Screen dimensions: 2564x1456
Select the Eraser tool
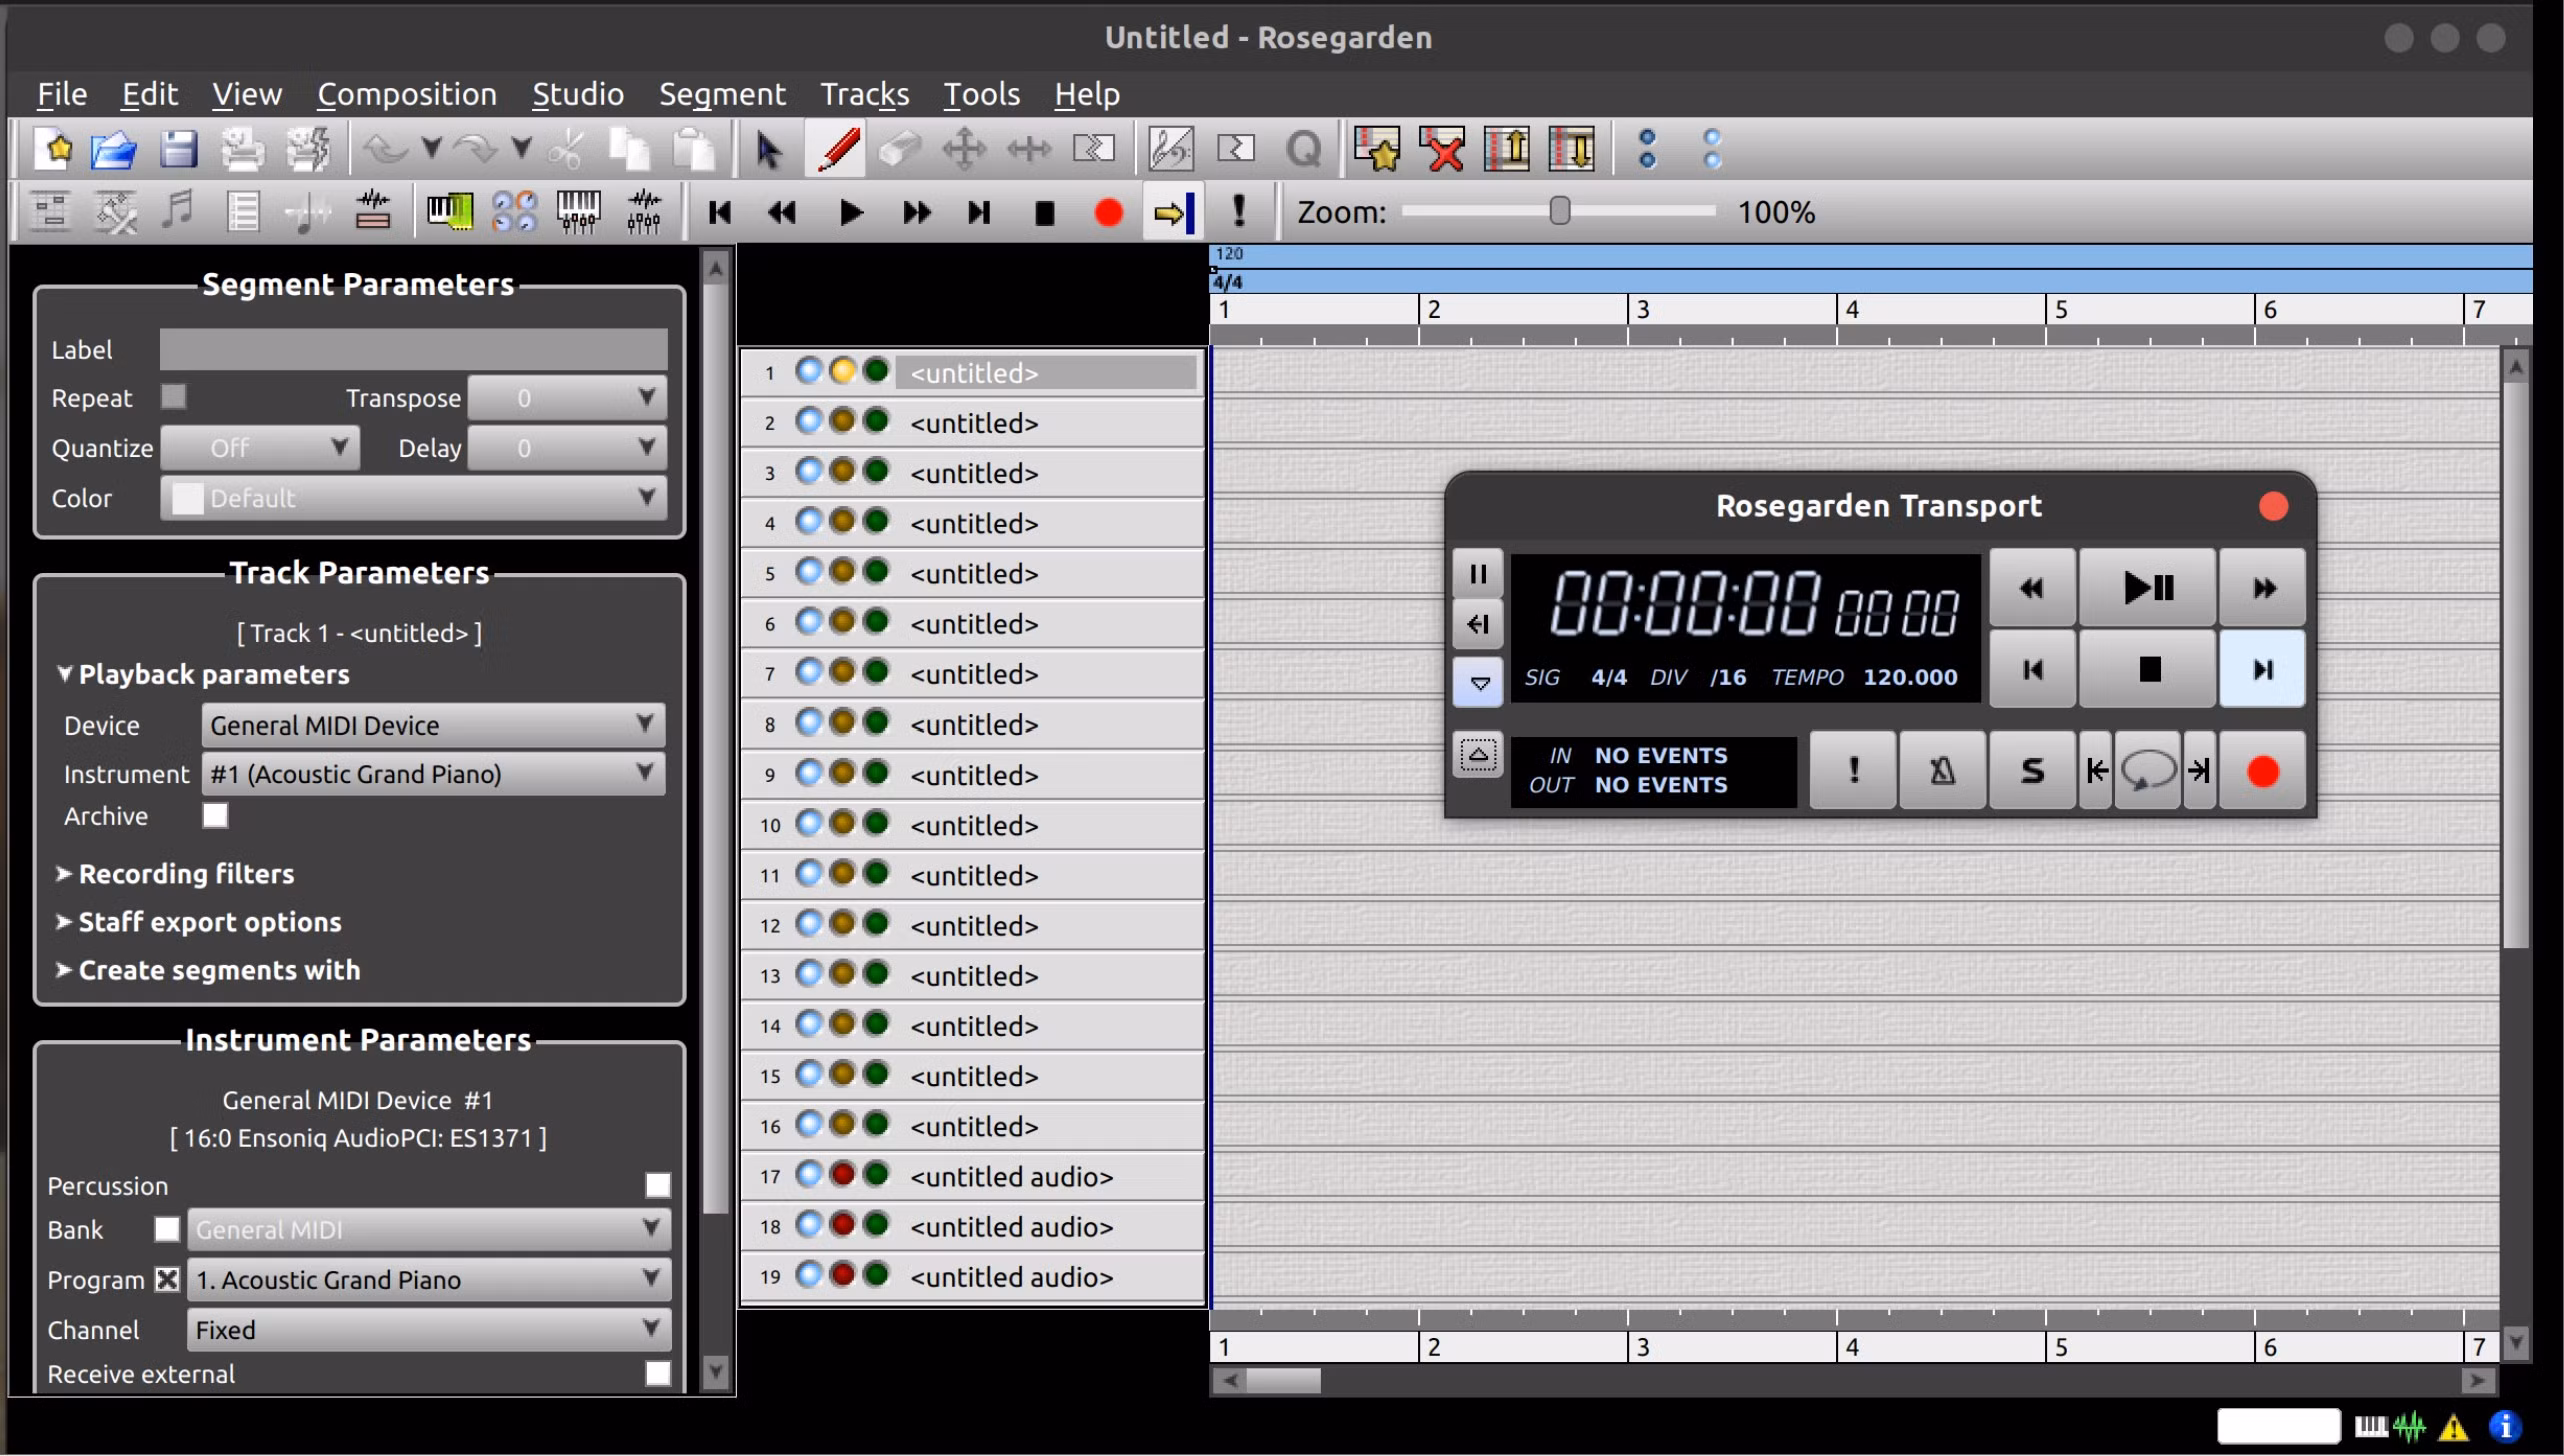click(x=899, y=150)
